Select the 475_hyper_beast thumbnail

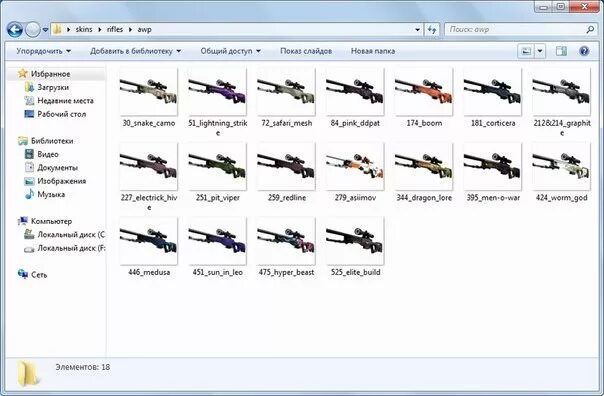pos(286,241)
